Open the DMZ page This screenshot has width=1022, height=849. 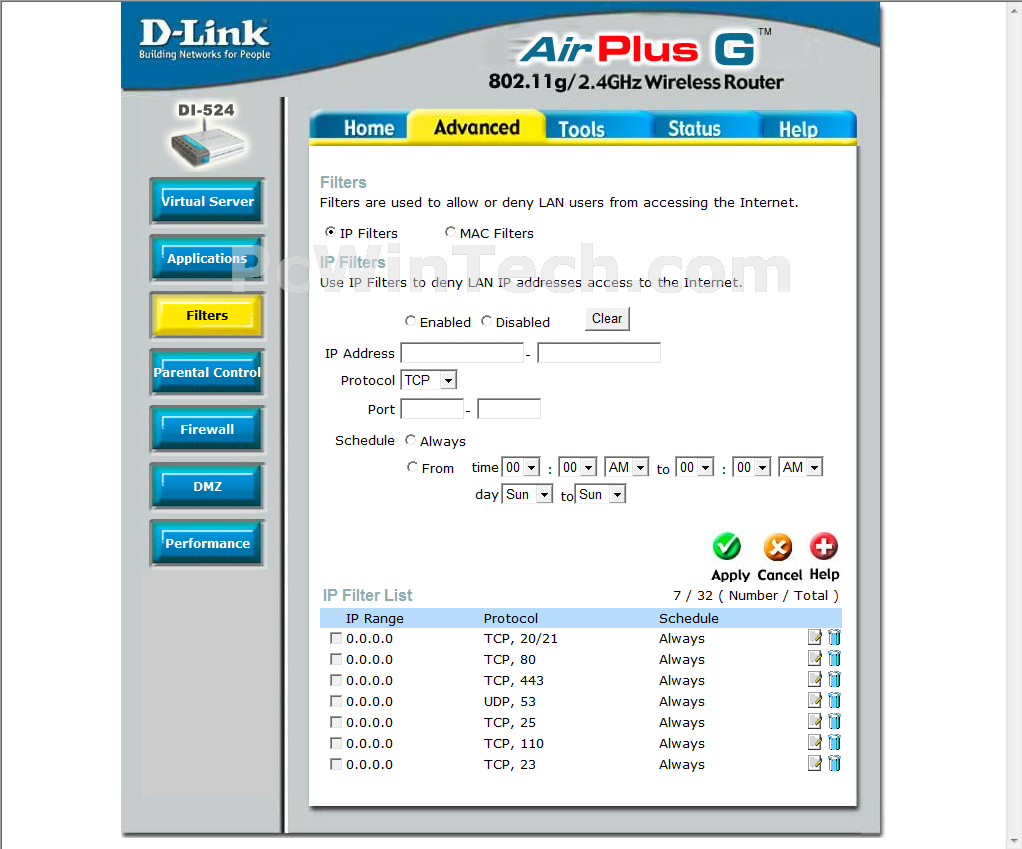click(207, 486)
